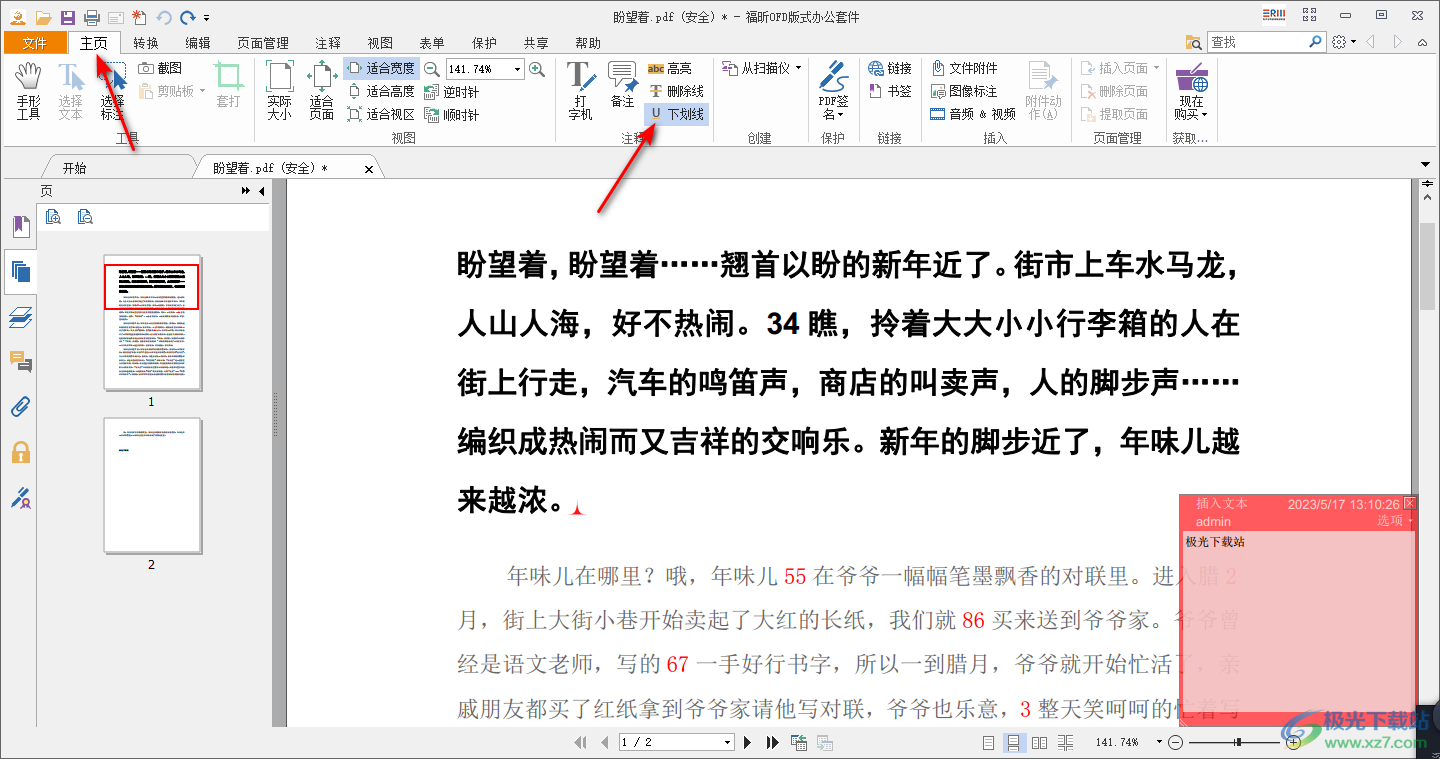Save the document from quick toolbar

tap(68, 17)
